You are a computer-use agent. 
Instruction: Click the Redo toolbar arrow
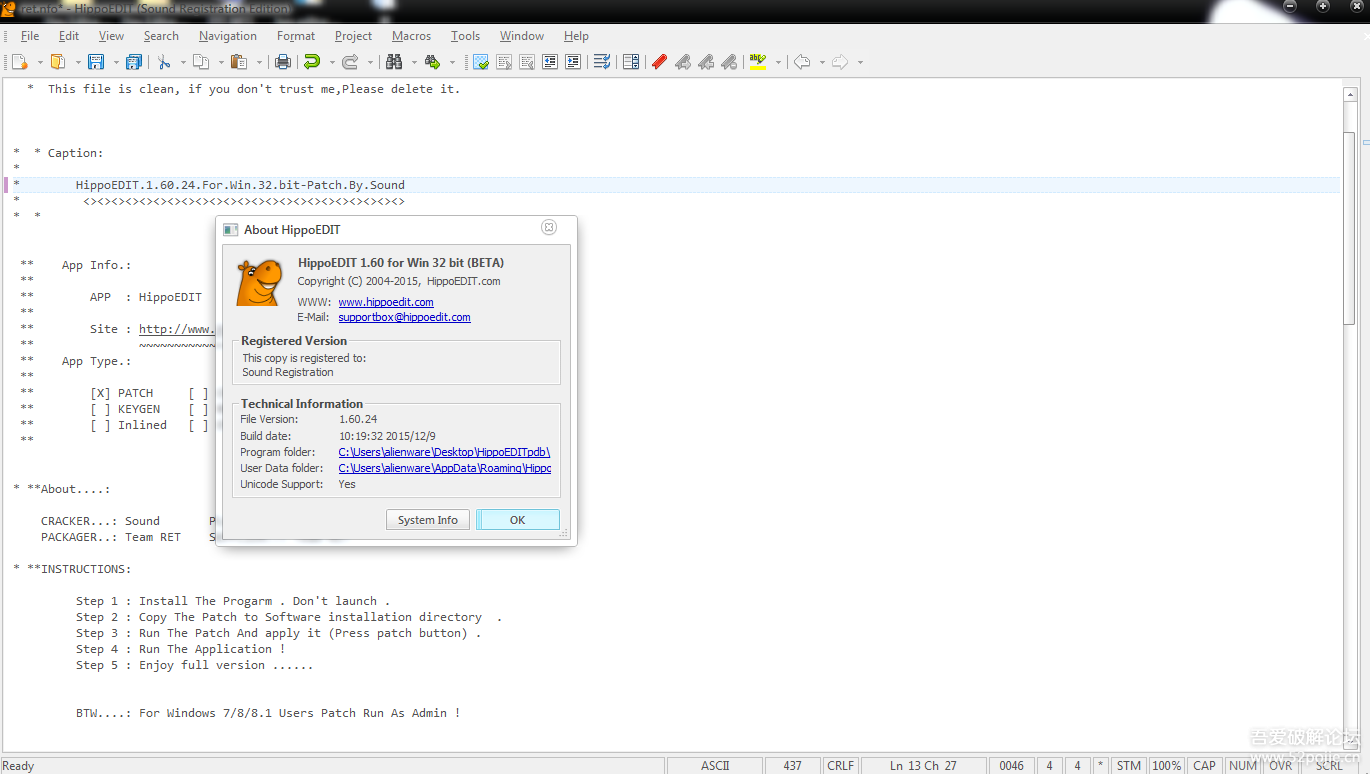[x=350, y=62]
